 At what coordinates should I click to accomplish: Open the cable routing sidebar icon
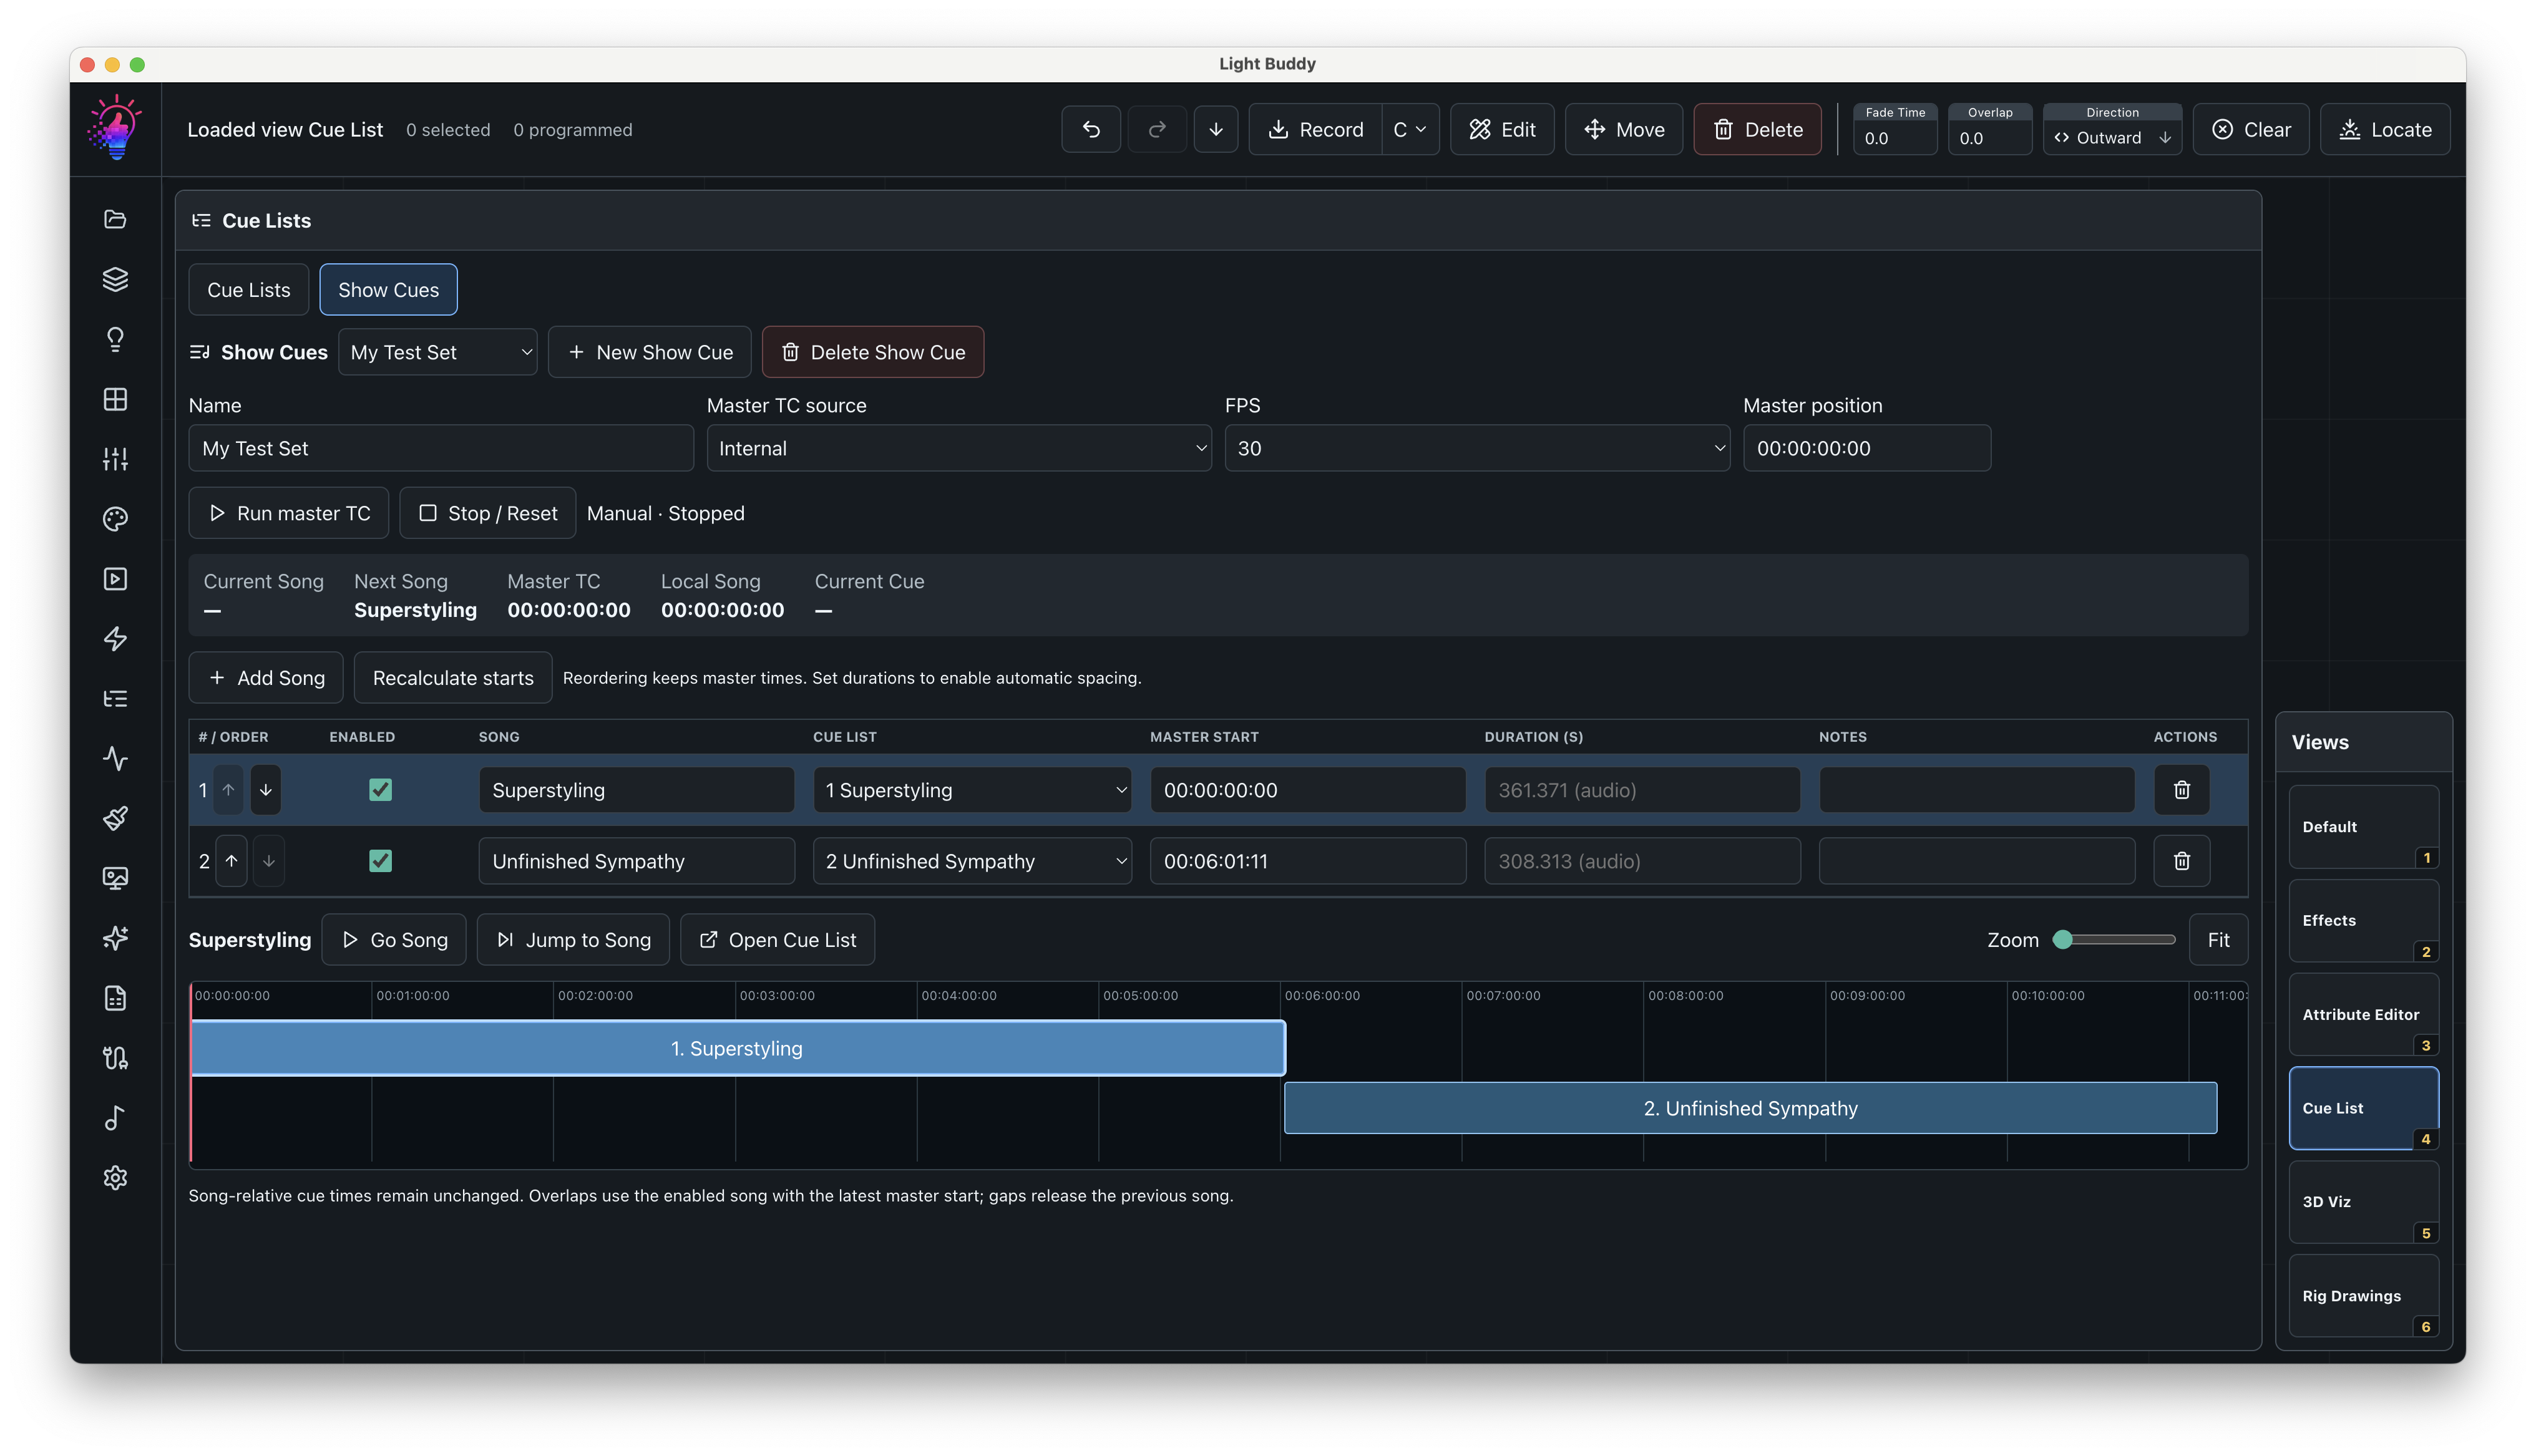click(115, 1058)
